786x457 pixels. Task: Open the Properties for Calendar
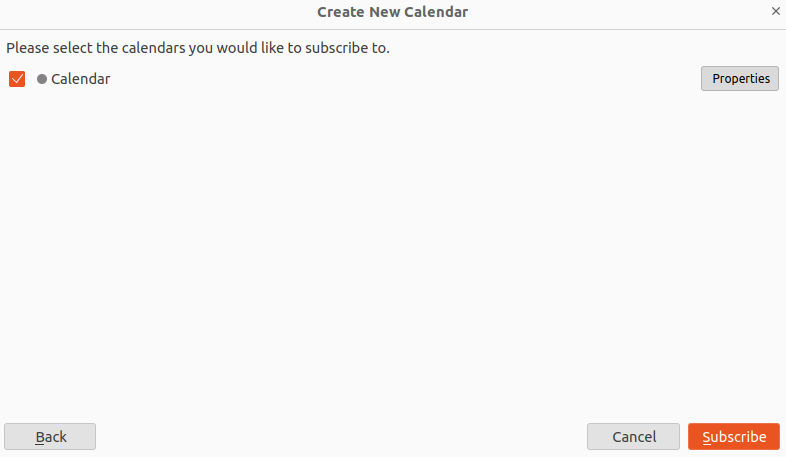point(740,79)
